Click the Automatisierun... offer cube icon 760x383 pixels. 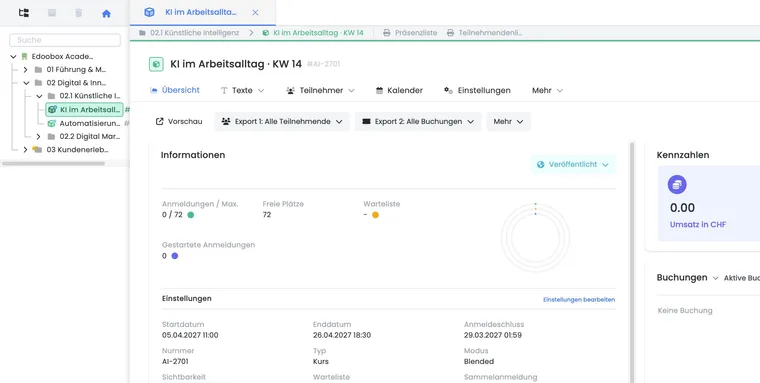coord(52,124)
